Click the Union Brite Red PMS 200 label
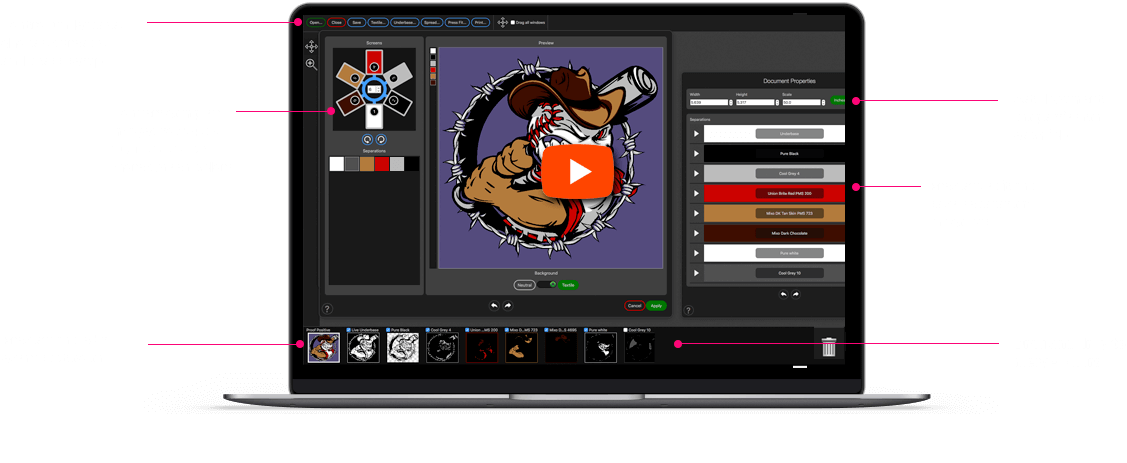The image size is (1127, 463). [789, 193]
